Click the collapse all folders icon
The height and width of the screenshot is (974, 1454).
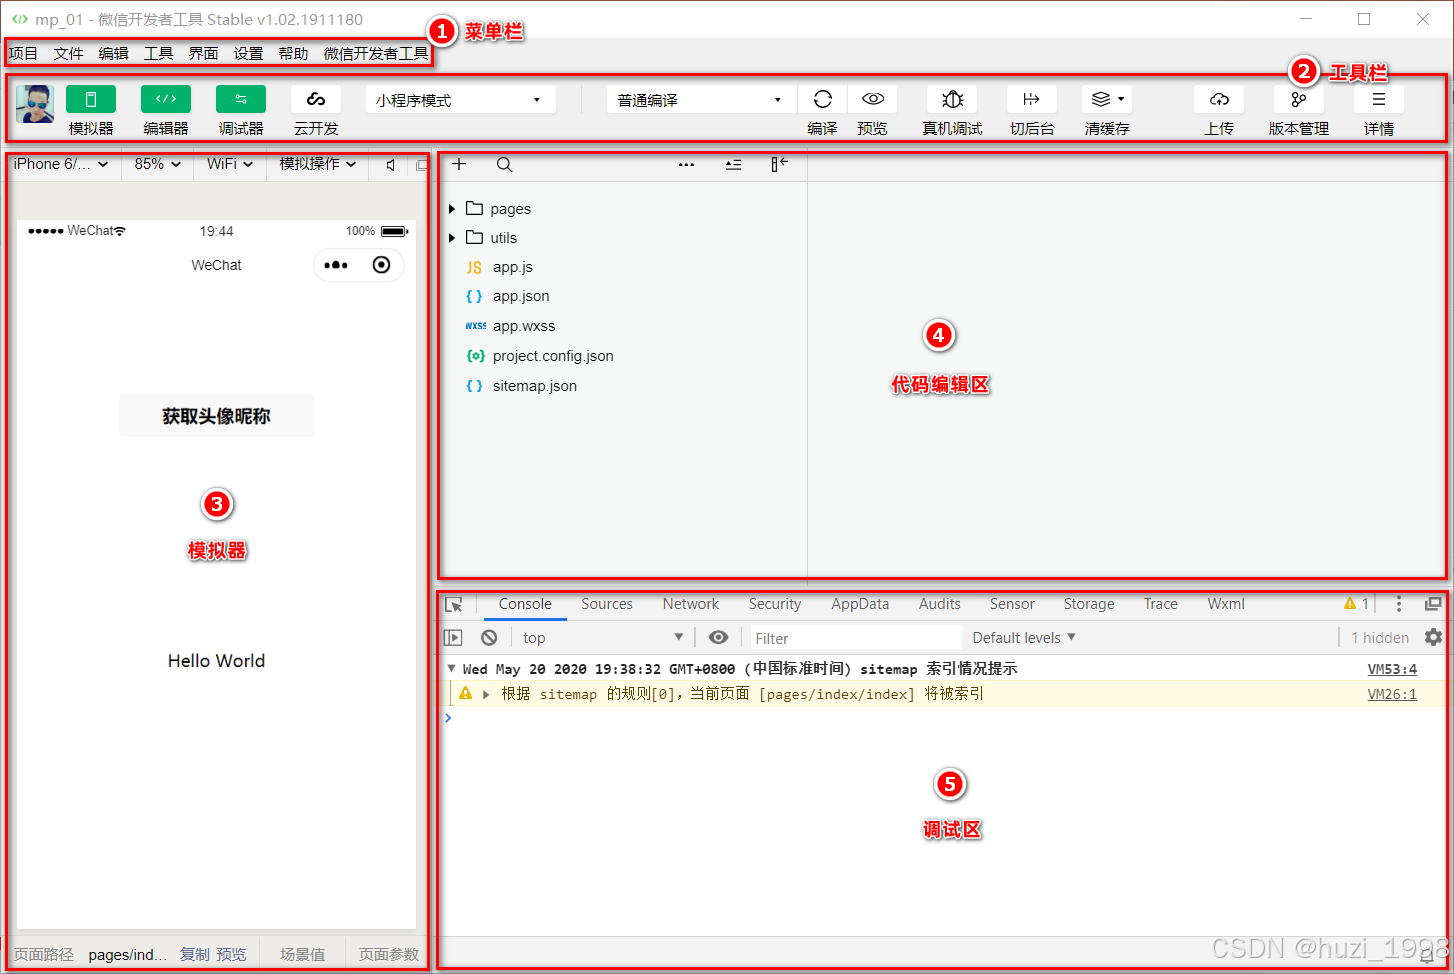click(x=733, y=165)
